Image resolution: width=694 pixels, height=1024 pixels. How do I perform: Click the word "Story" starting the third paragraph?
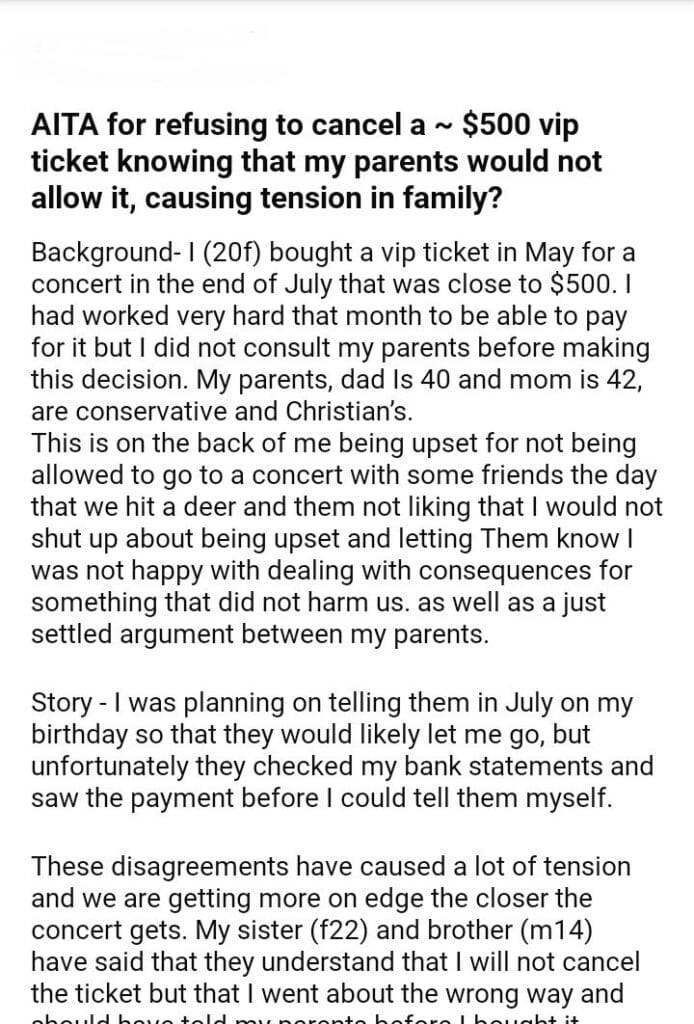[58, 703]
